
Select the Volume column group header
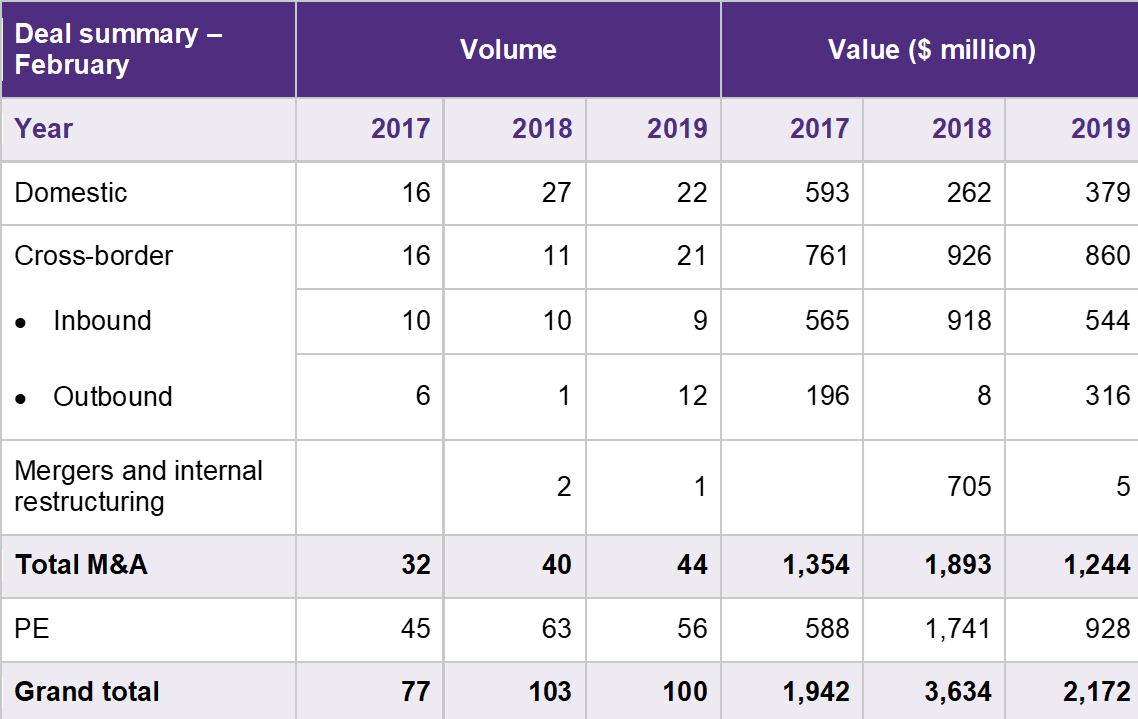pyautogui.click(x=507, y=50)
